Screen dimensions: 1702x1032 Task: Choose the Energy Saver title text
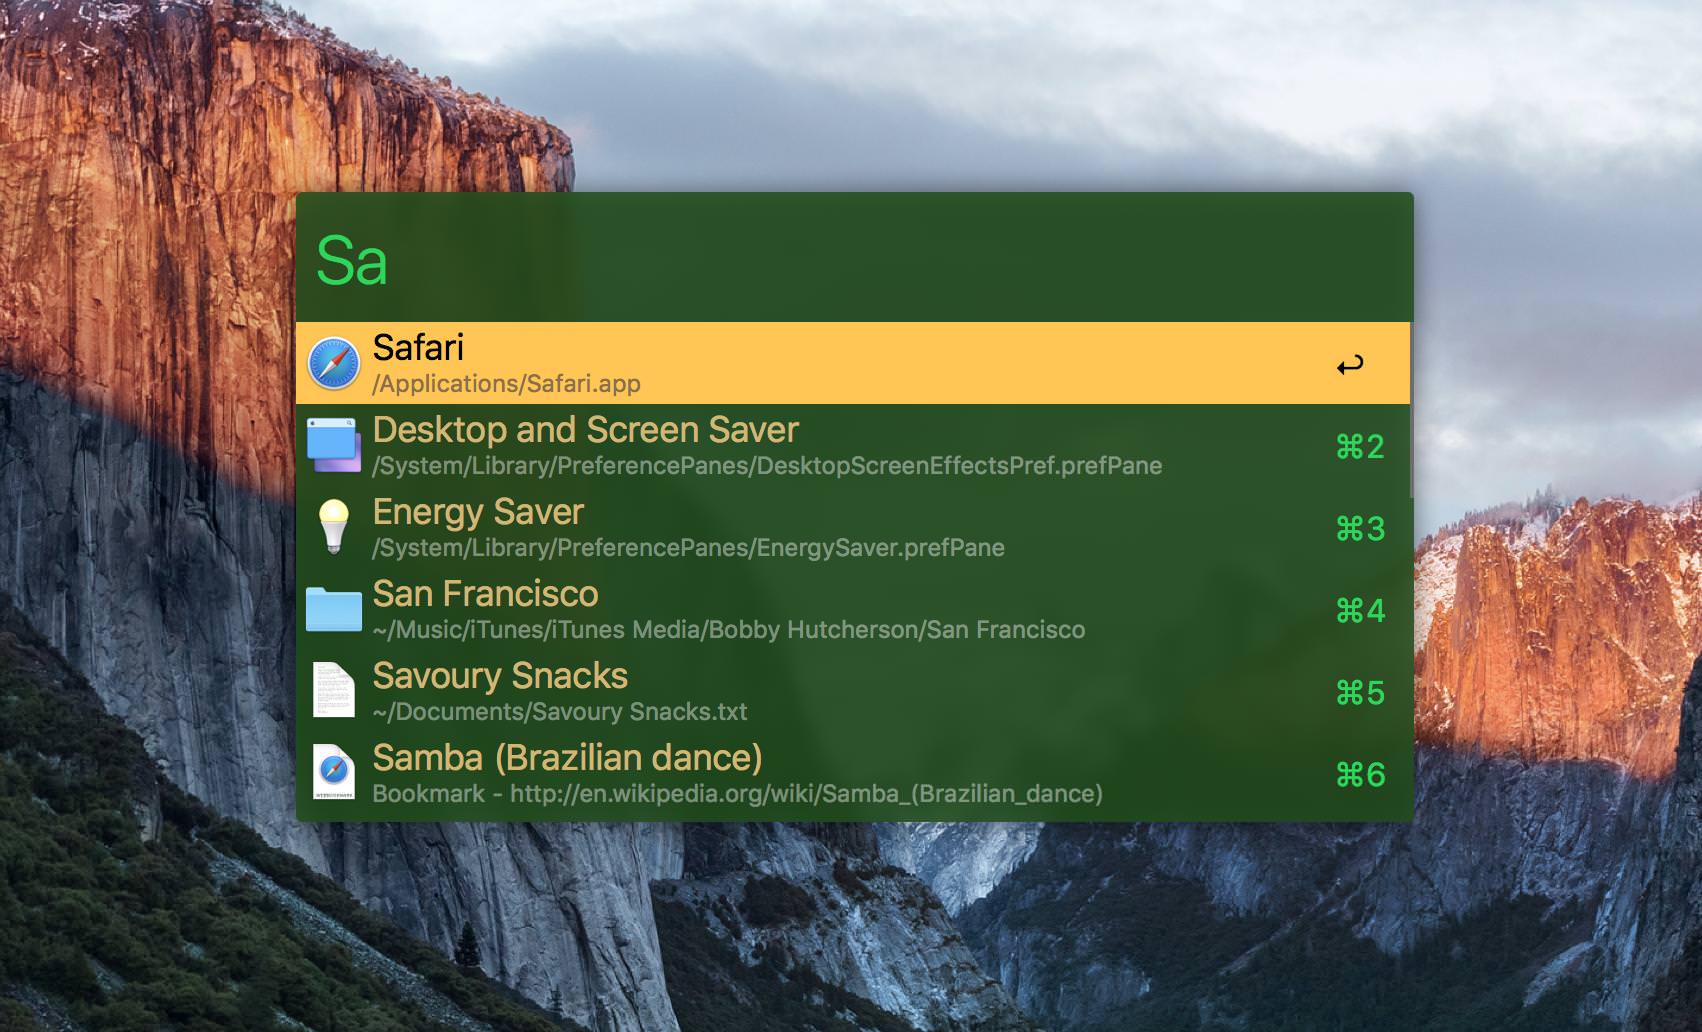tap(478, 512)
